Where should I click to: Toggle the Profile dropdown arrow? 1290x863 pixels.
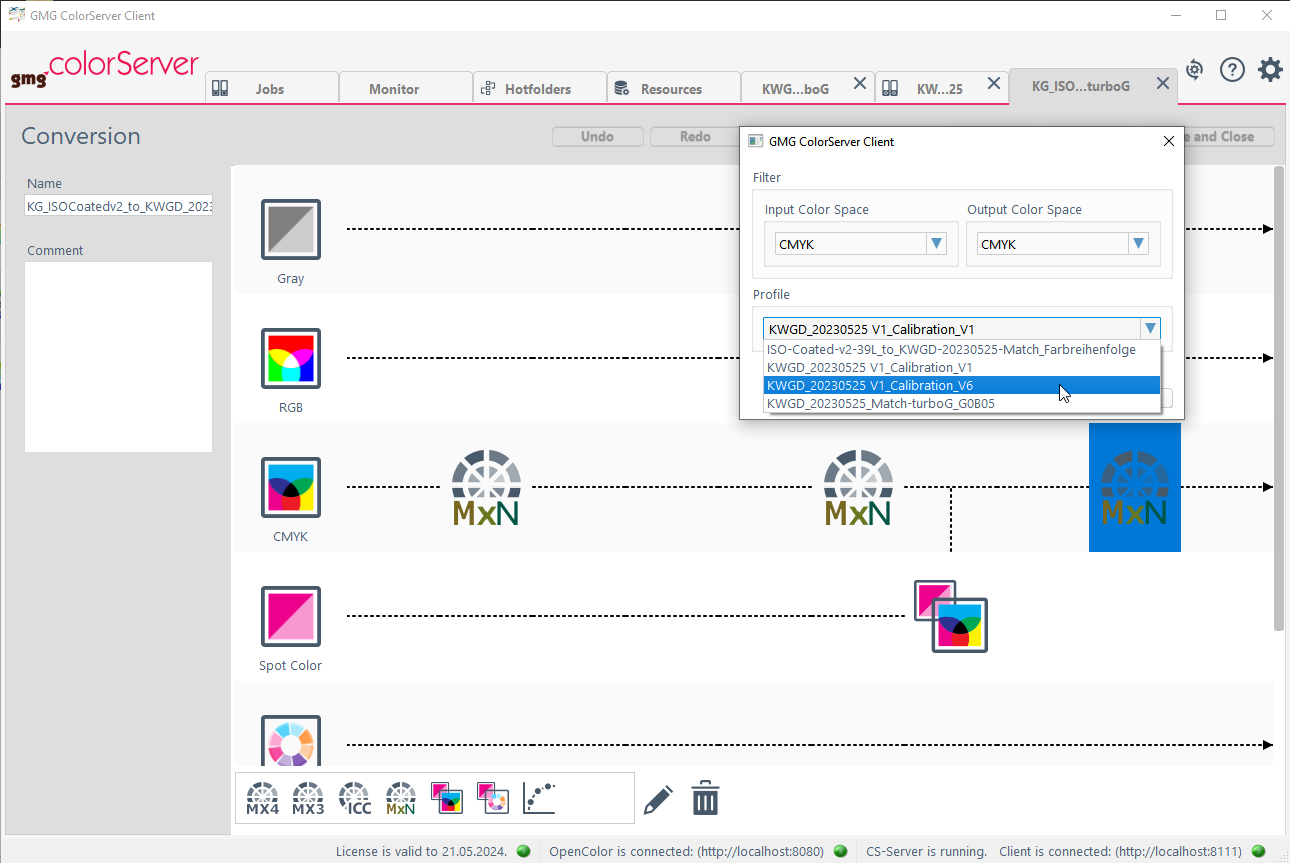pyautogui.click(x=1151, y=329)
